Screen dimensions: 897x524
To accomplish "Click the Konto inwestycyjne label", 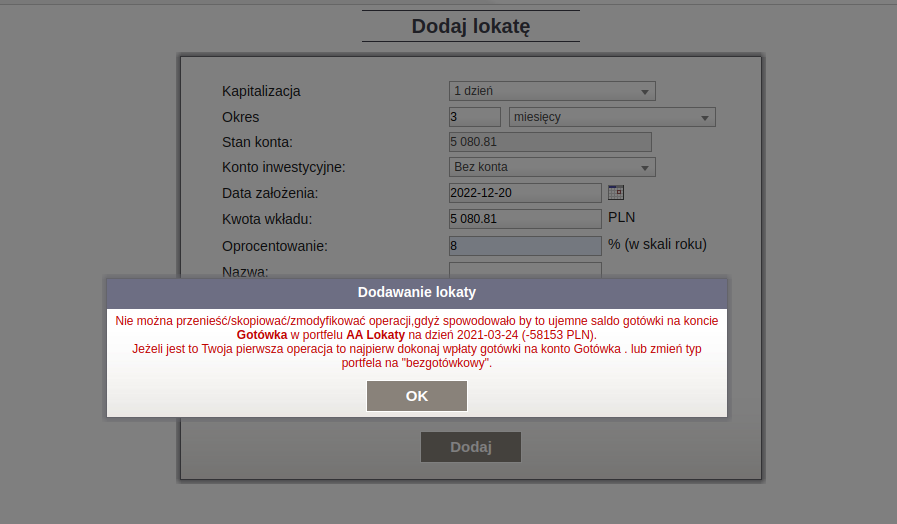I will click(x=284, y=167).
